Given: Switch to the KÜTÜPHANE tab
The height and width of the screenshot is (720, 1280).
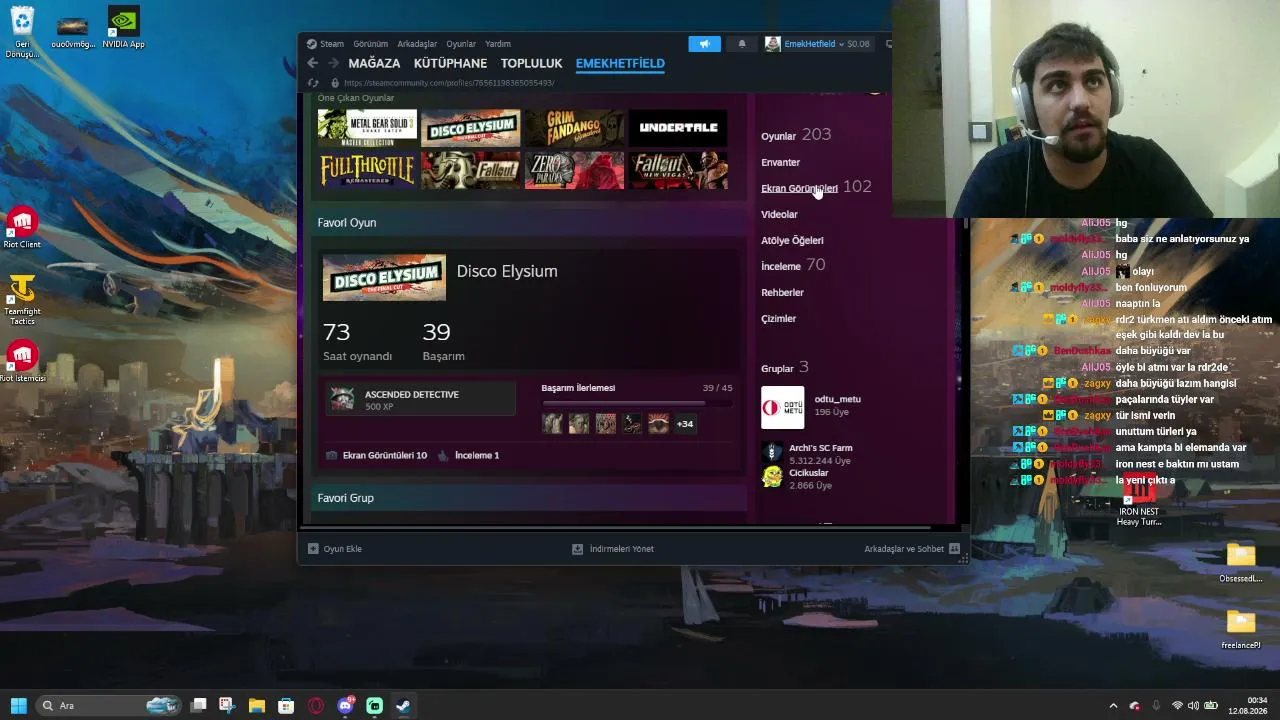Looking at the screenshot, I should click(x=450, y=63).
